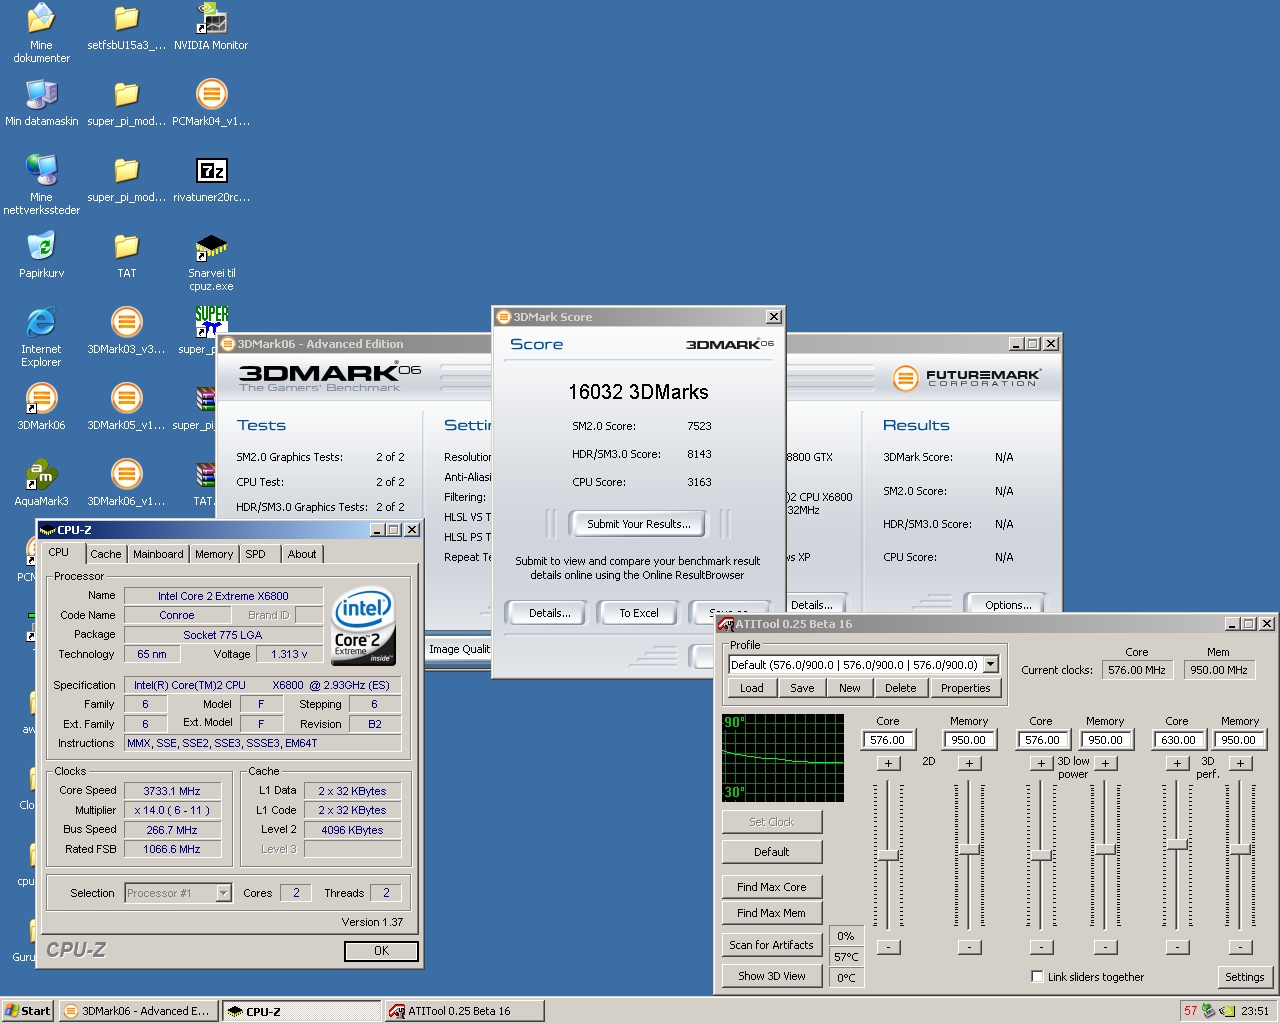Click Load profile button in ATITool
This screenshot has height=1024, width=1280.
751,688
